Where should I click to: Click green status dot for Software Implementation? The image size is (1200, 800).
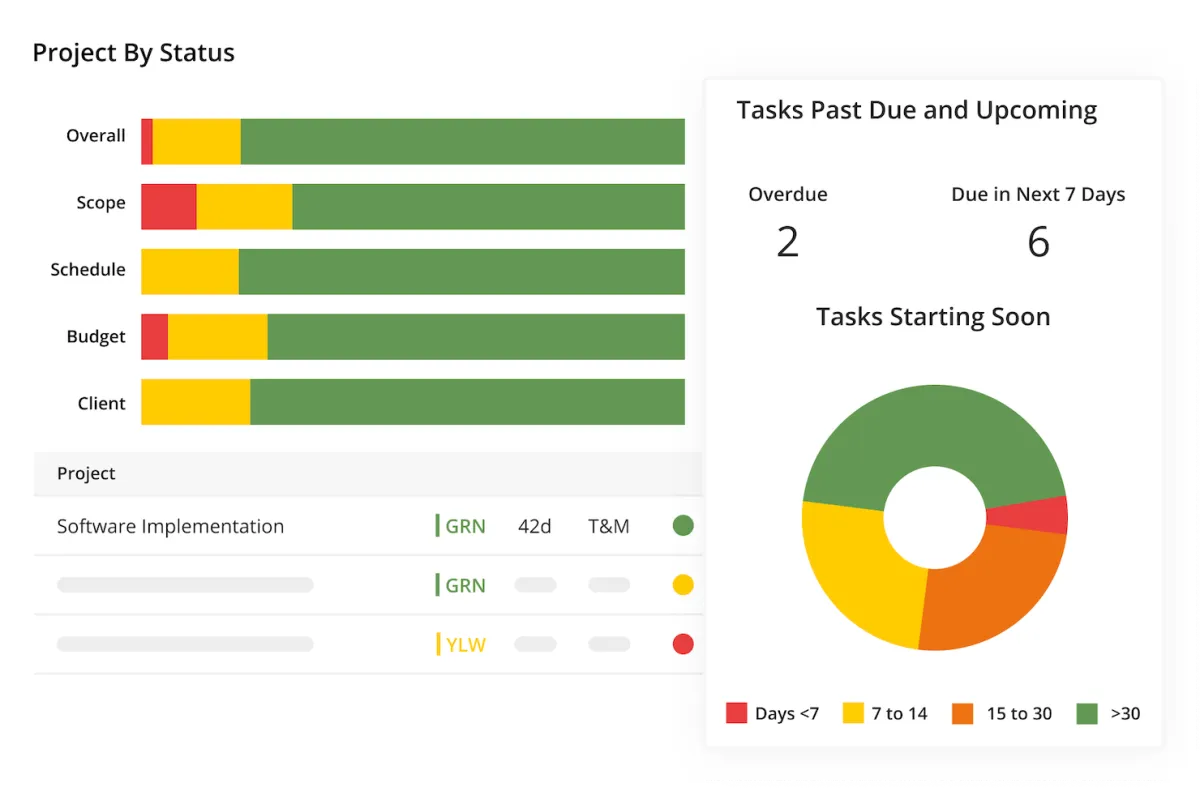click(683, 526)
